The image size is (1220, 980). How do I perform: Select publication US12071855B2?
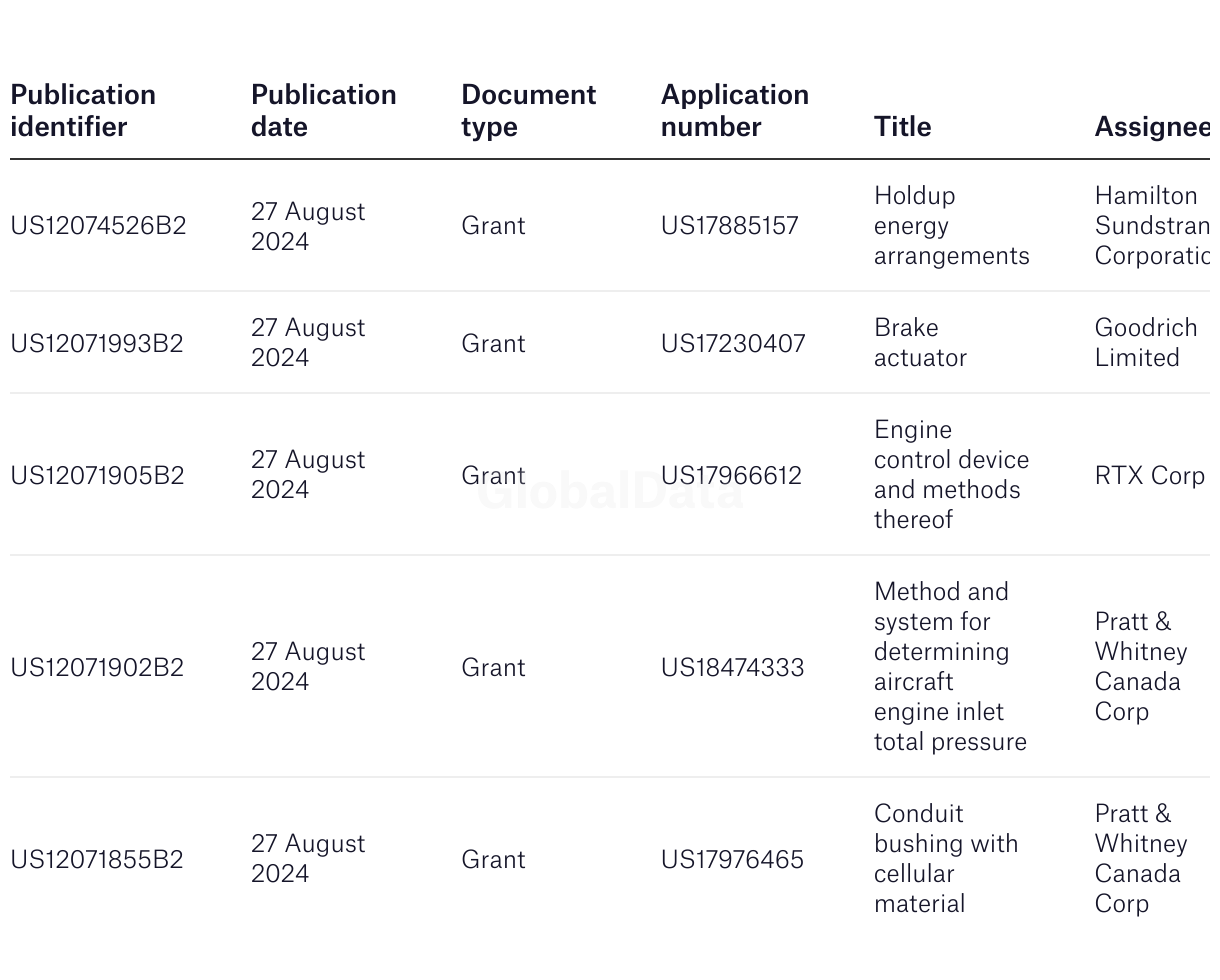(97, 859)
